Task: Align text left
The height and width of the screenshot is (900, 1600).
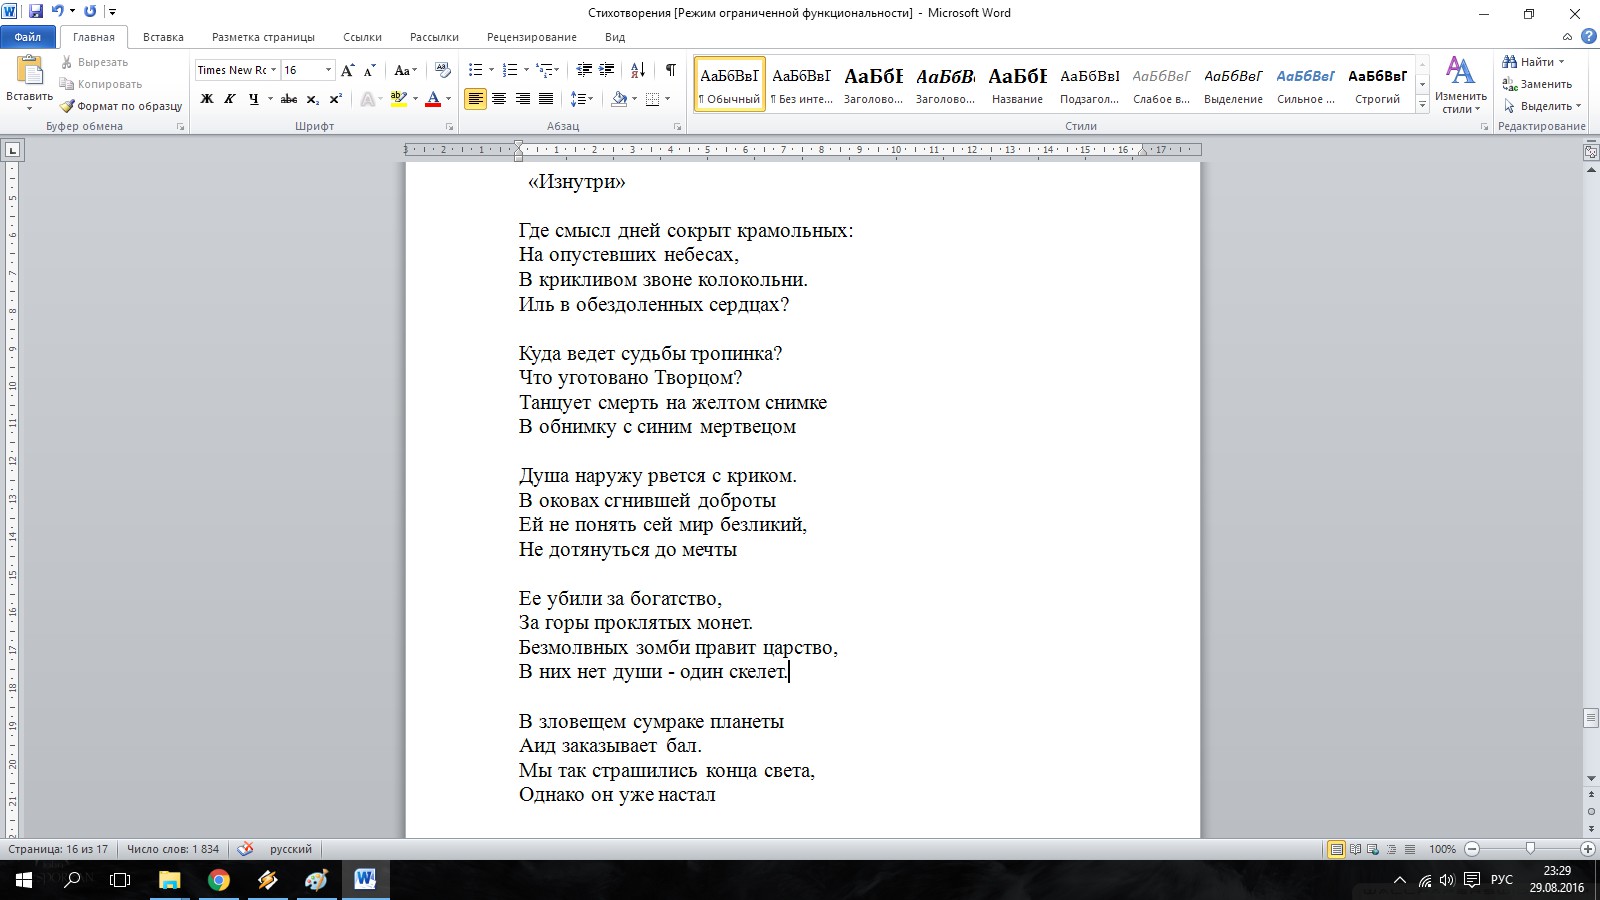Action: [x=475, y=99]
